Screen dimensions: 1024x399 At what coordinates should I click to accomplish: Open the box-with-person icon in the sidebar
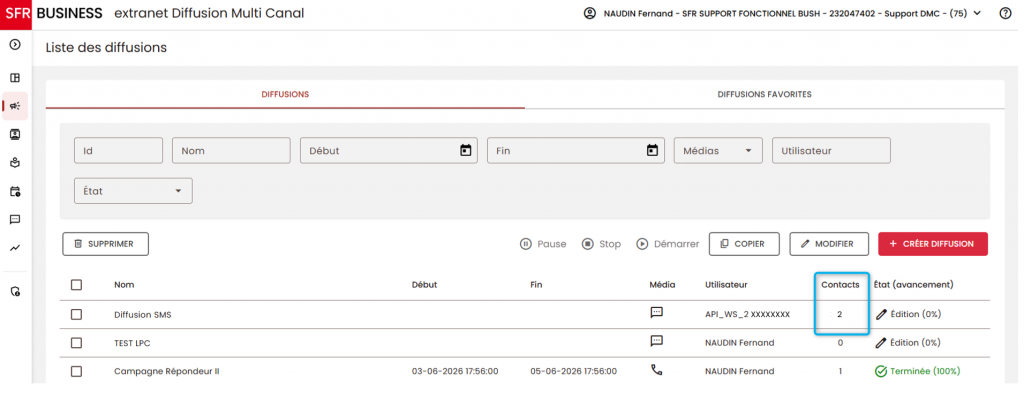(x=15, y=163)
